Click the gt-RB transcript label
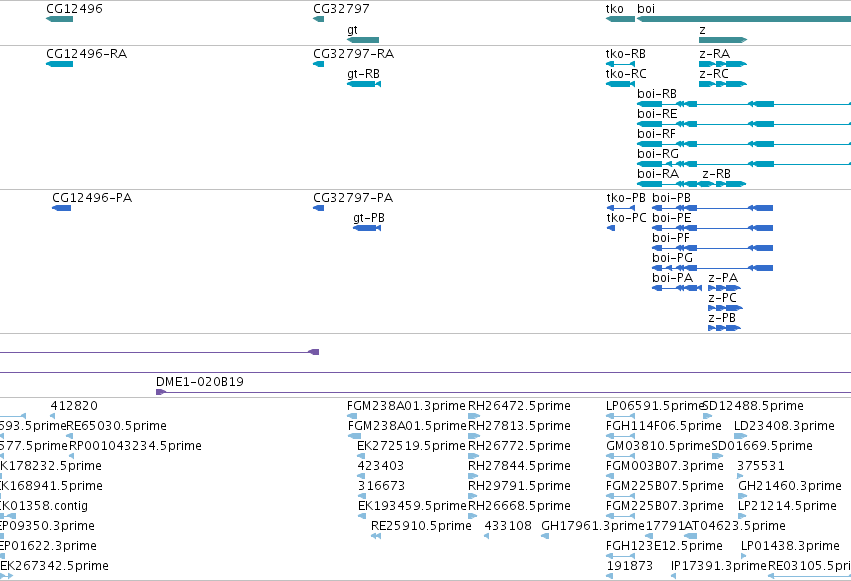The image size is (851, 581). pyautogui.click(x=363, y=74)
